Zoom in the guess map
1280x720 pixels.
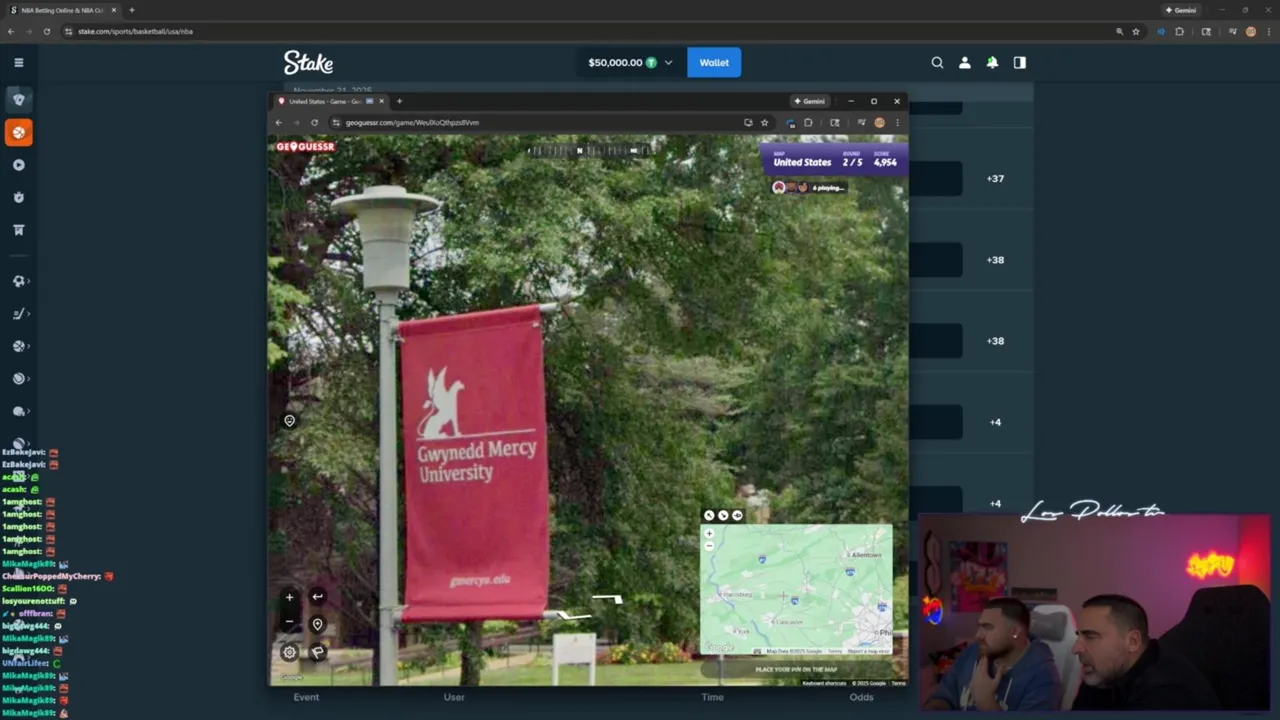(x=710, y=534)
